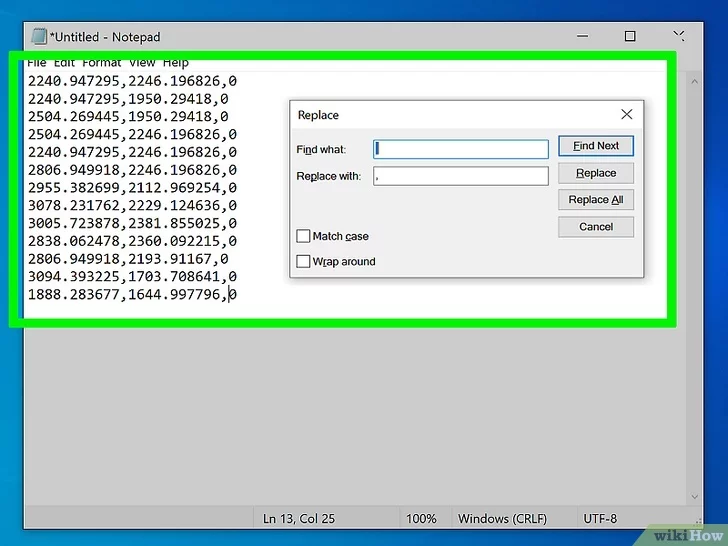Click line 1888.283677,1644.997796,0
The width and height of the screenshot is (728, 546).
(x=132, y=294)
